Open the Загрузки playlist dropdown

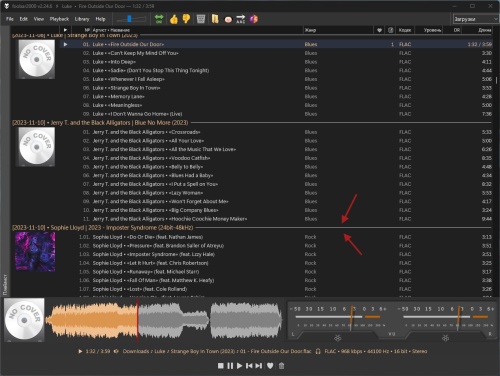click(x=475, y=19)
